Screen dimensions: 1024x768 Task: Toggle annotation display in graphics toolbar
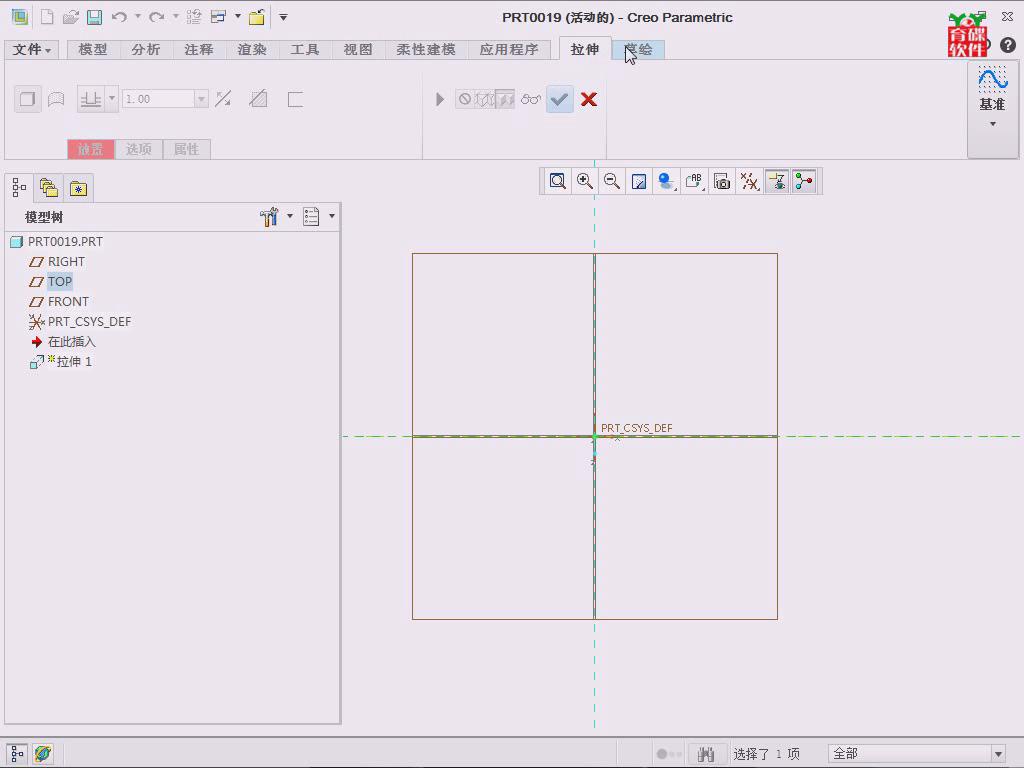tap(776, 181)
